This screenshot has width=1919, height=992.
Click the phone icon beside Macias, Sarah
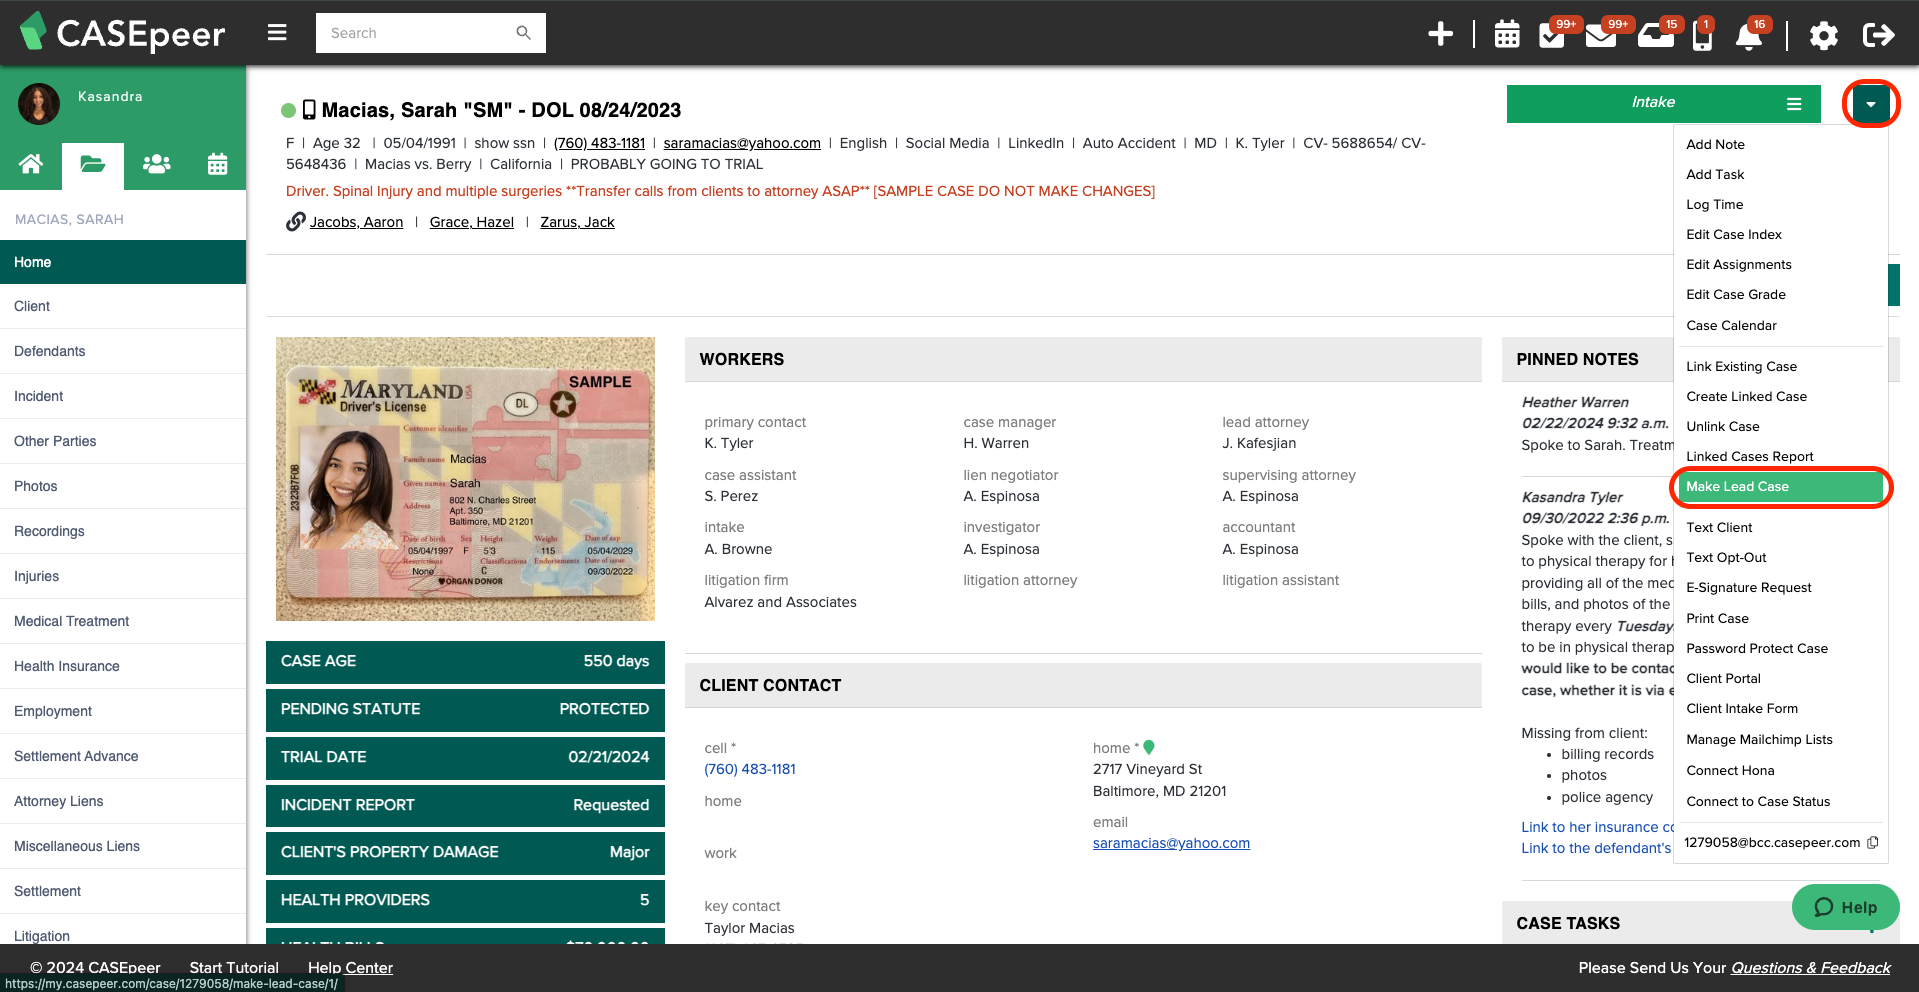(x=309, y=110)
